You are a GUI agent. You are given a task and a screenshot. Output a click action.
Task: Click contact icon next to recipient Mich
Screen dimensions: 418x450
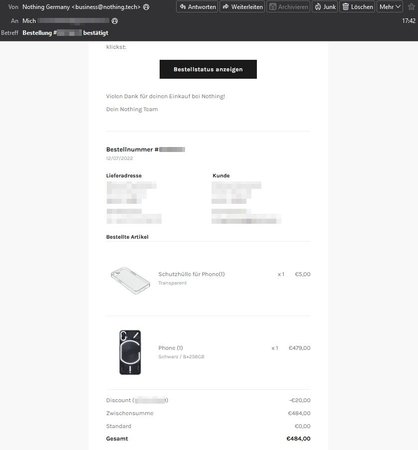(115, 21)
